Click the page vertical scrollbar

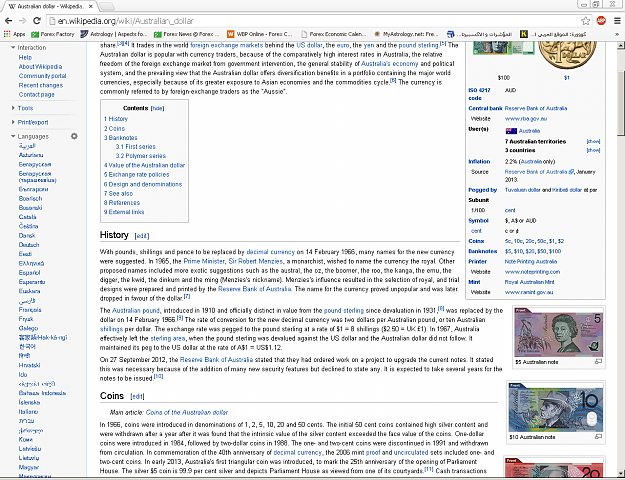[x=621, y=104]
